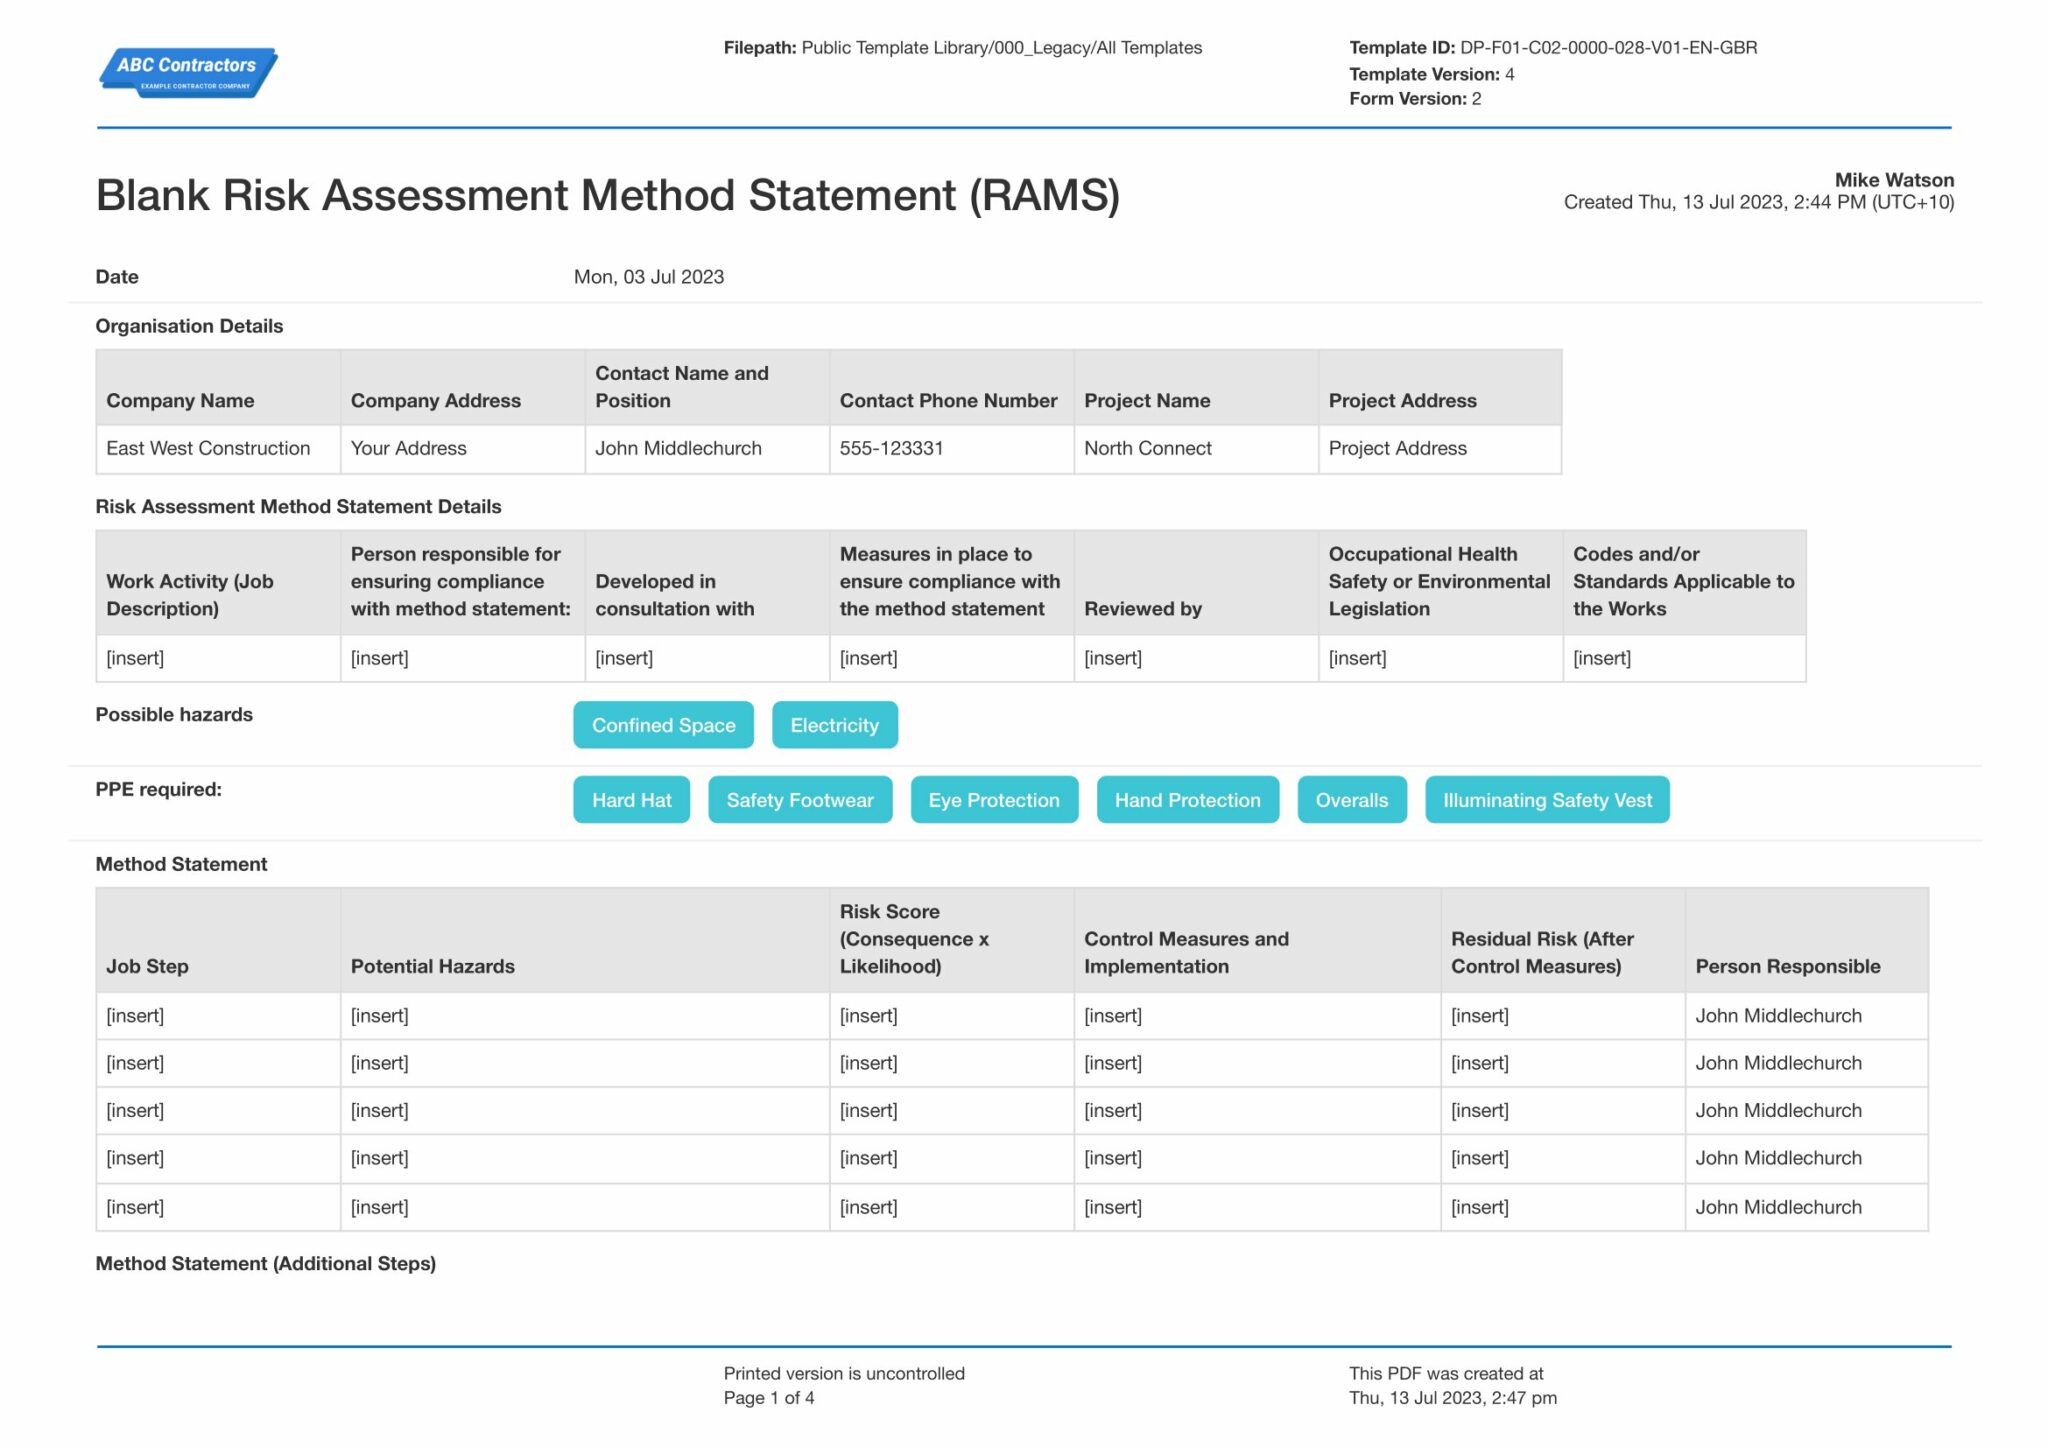Click the Company Name cell East West Construction
Image resolution: width=2048 pixels, height=1447 pixels.
(x=207, y=448)
